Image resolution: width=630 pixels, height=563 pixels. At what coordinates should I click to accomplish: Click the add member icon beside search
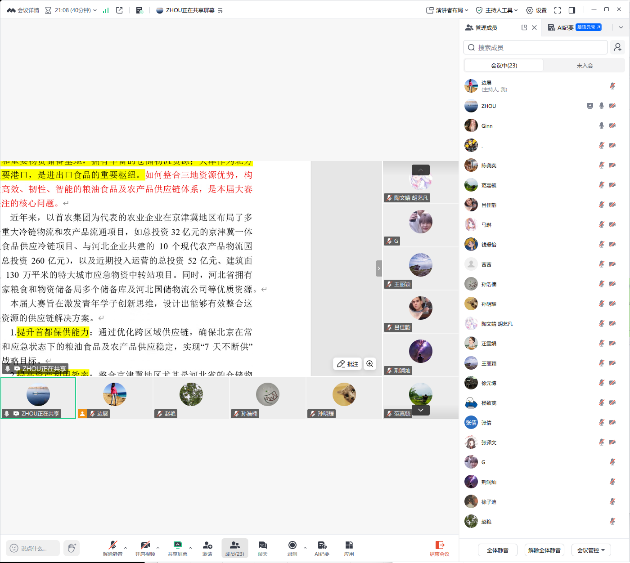616,47
